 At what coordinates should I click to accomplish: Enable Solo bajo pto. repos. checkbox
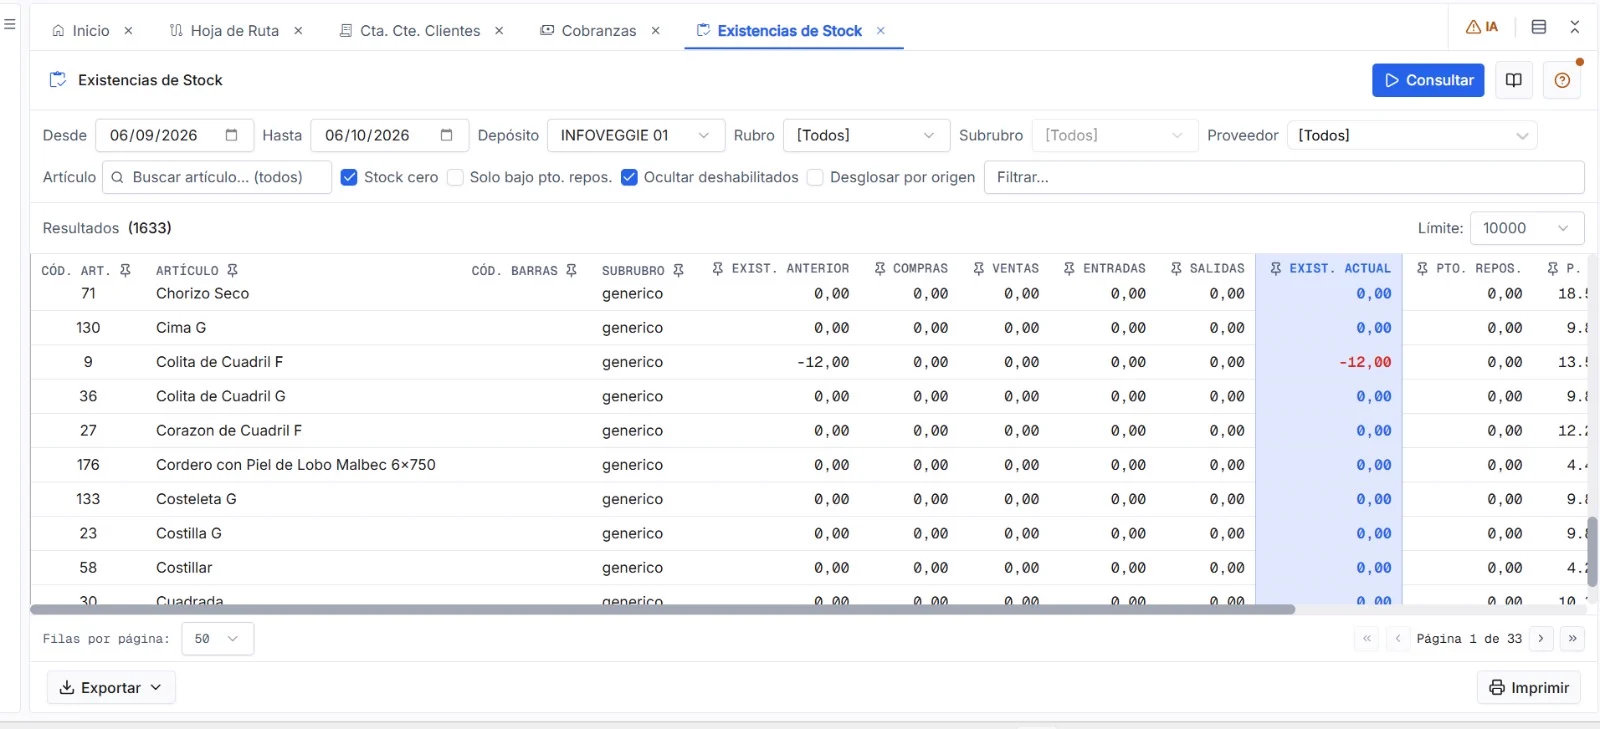[x=455, y=177]
